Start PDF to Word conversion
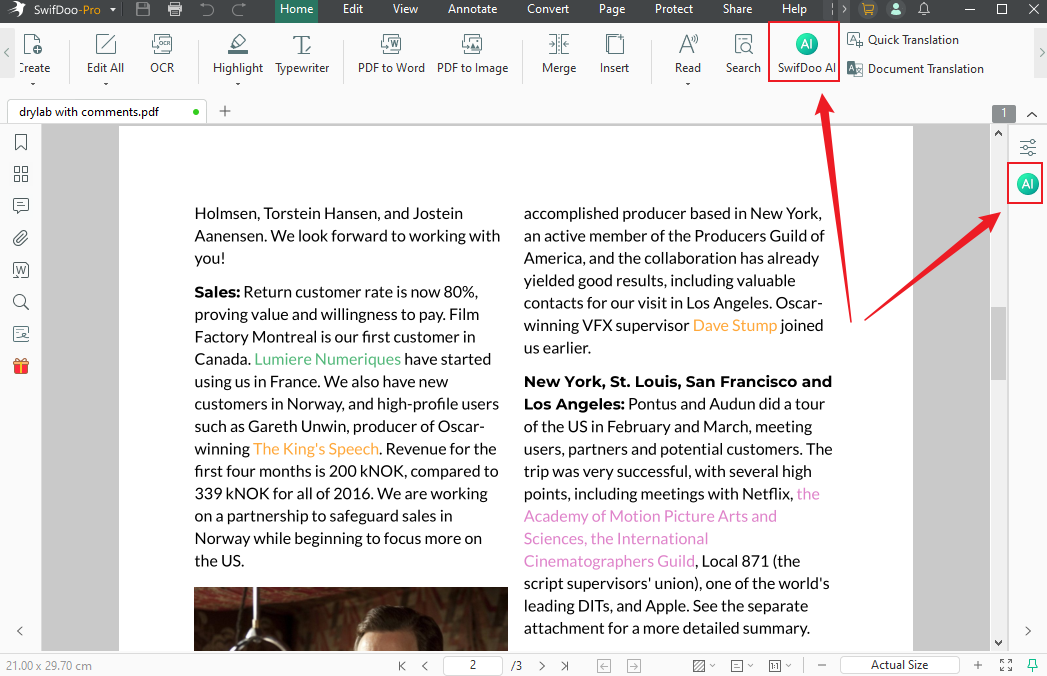Image resolution: width=1047 pixels, height=676 pixels. [391, 54]
